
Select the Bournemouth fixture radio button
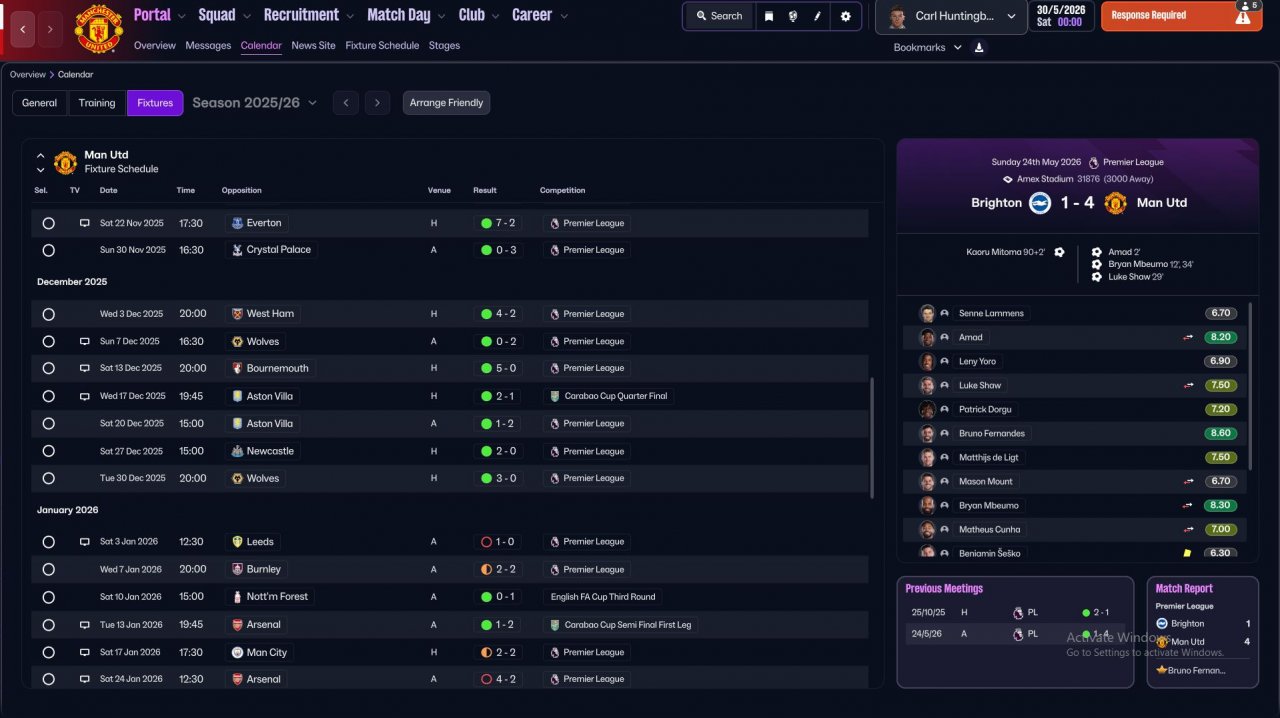[48, 368]
